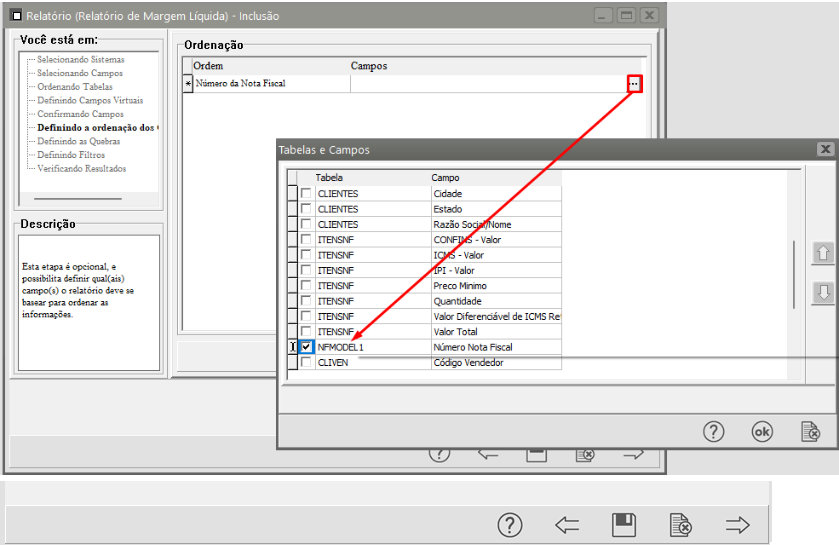Close the Tabelas e Campos dialog
The image size is (839, 545).
(x=824, y=150)
